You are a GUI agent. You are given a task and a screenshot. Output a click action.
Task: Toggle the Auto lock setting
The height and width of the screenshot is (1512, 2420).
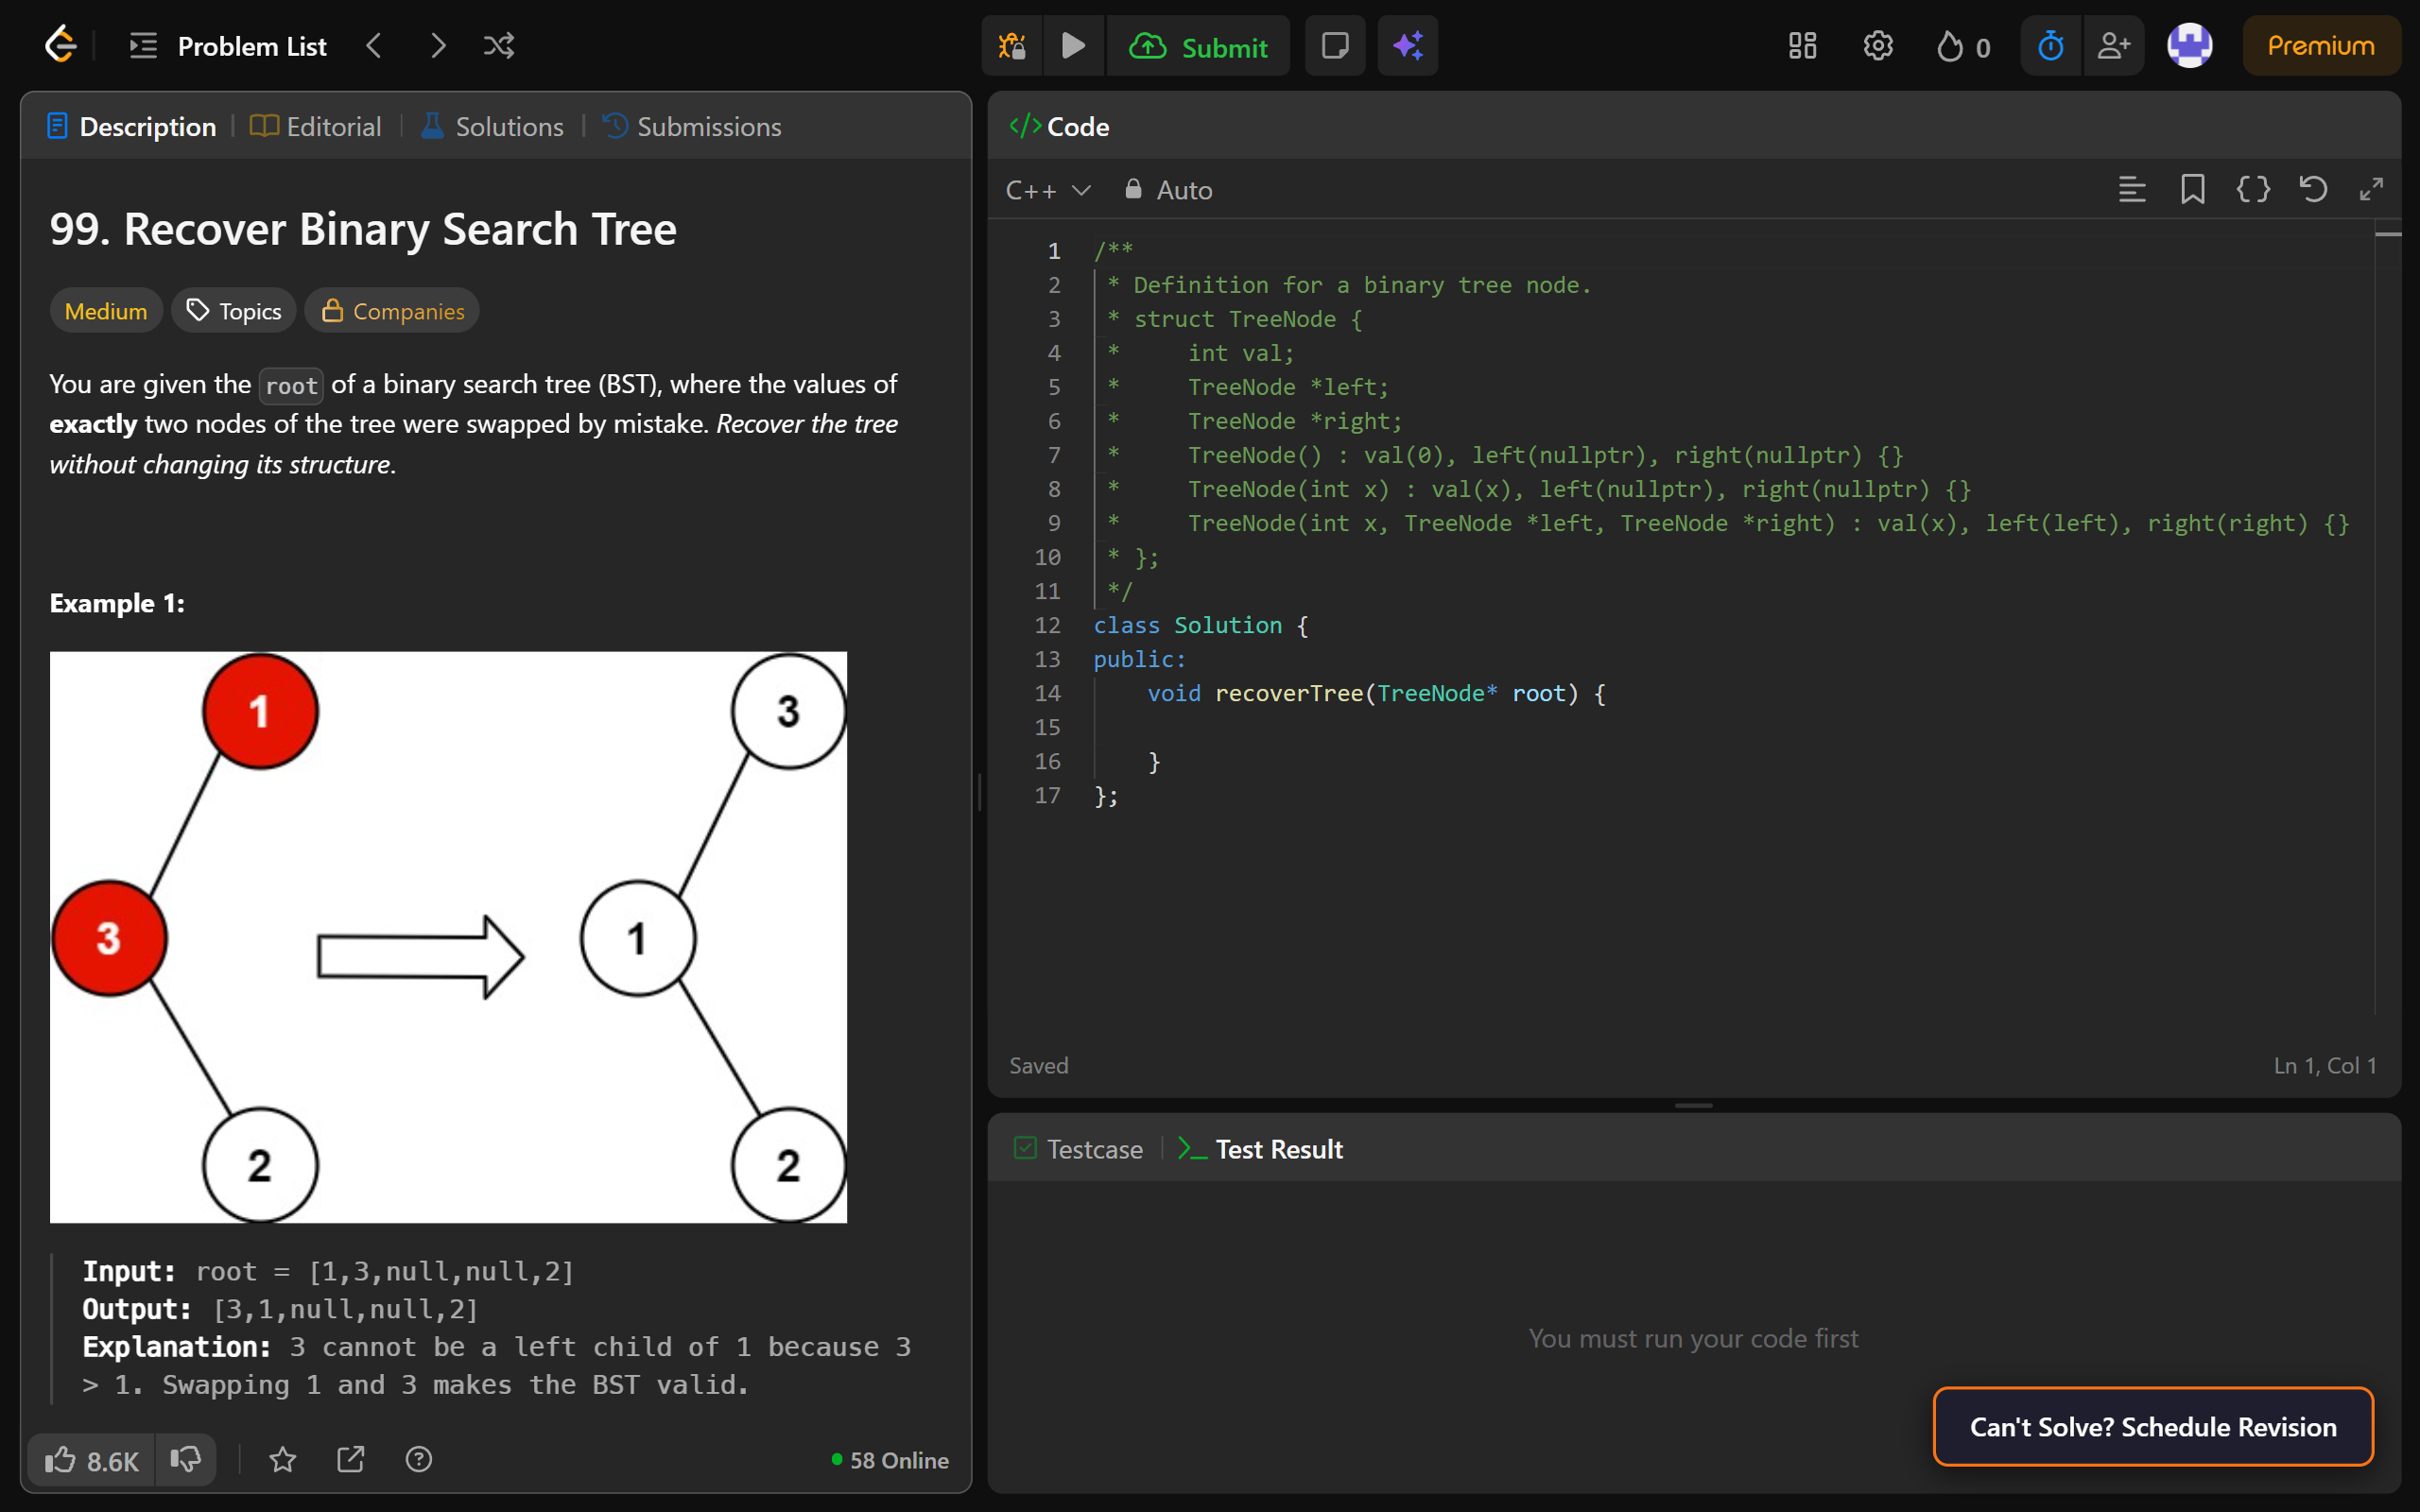1168,190
